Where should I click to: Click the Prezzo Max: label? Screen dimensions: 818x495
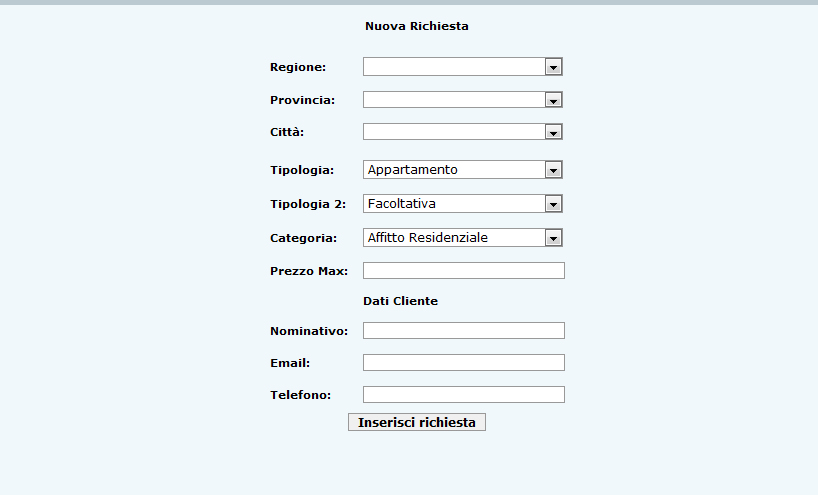click(x=309, y=271)
